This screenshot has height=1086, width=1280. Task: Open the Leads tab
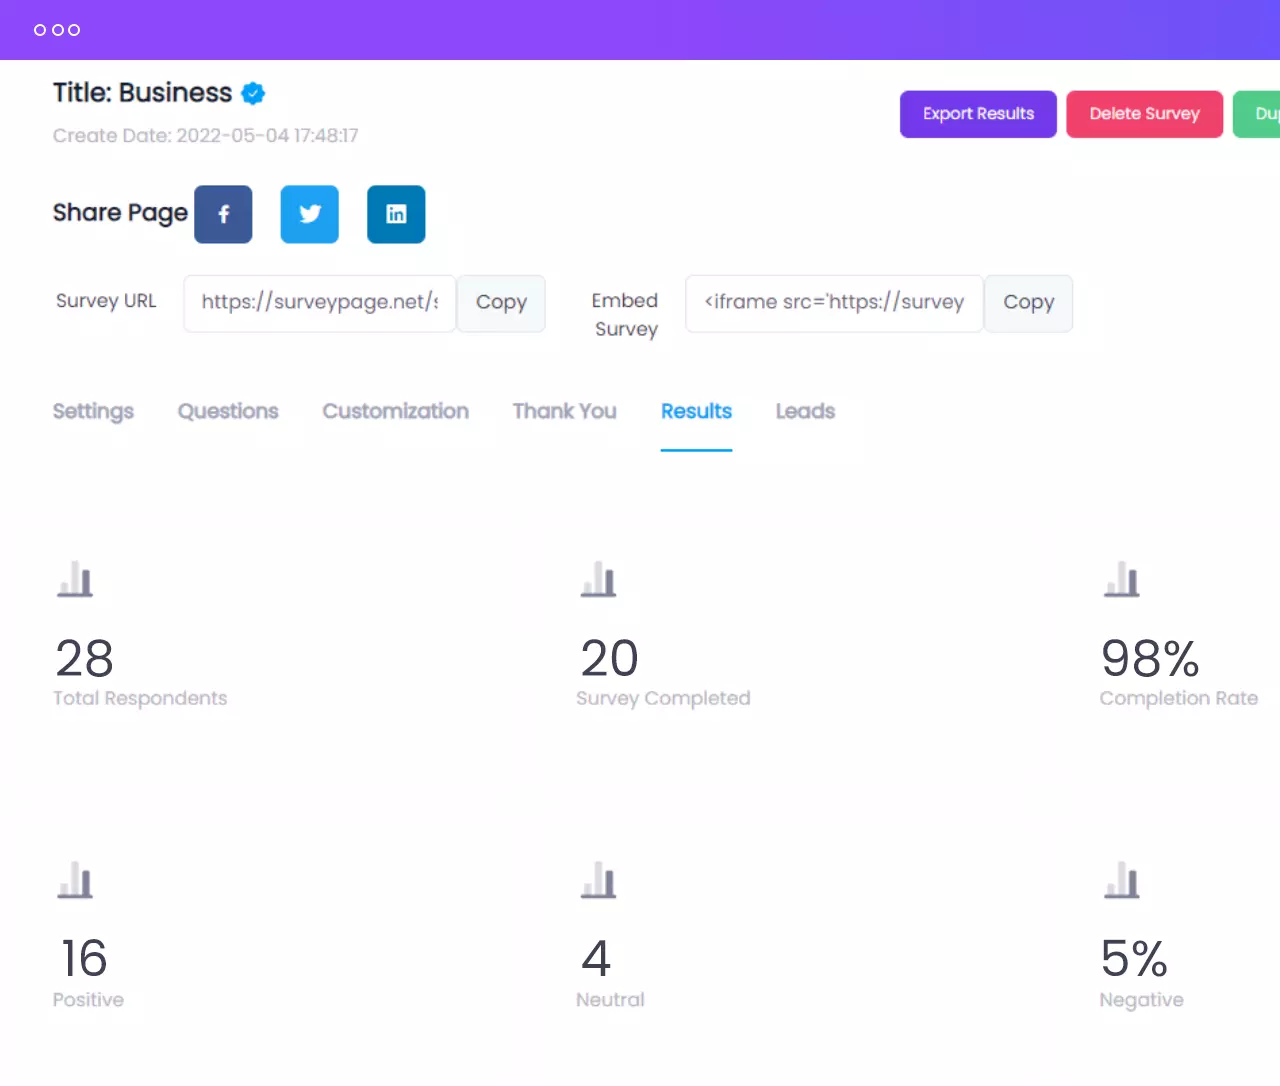pyautogui.click(x=805, y=411)
